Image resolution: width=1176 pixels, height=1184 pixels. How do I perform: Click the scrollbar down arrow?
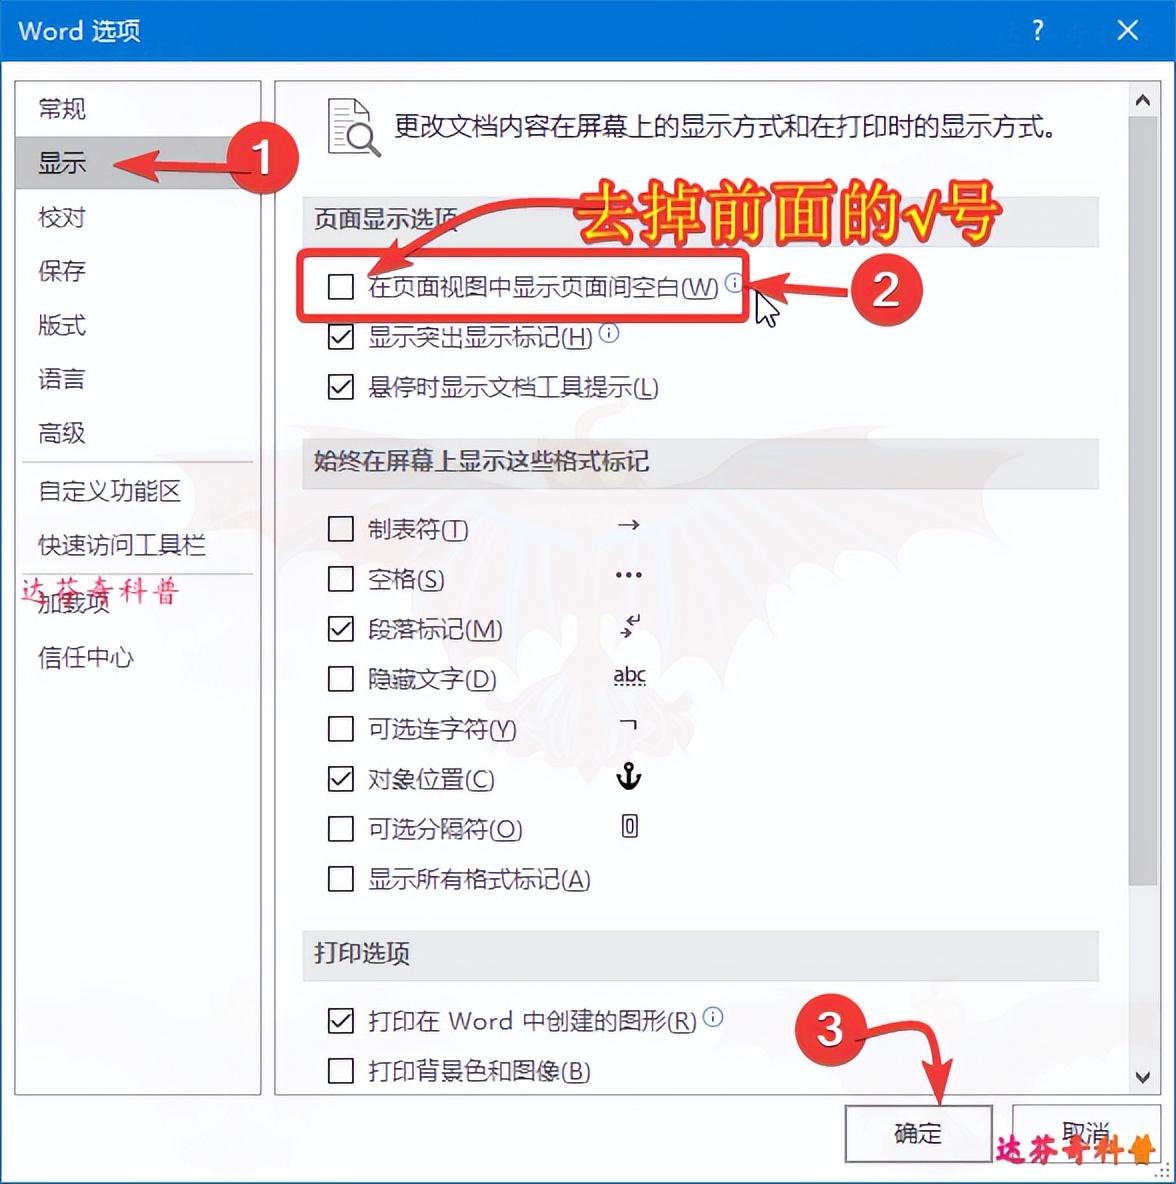point(1141,1078)
